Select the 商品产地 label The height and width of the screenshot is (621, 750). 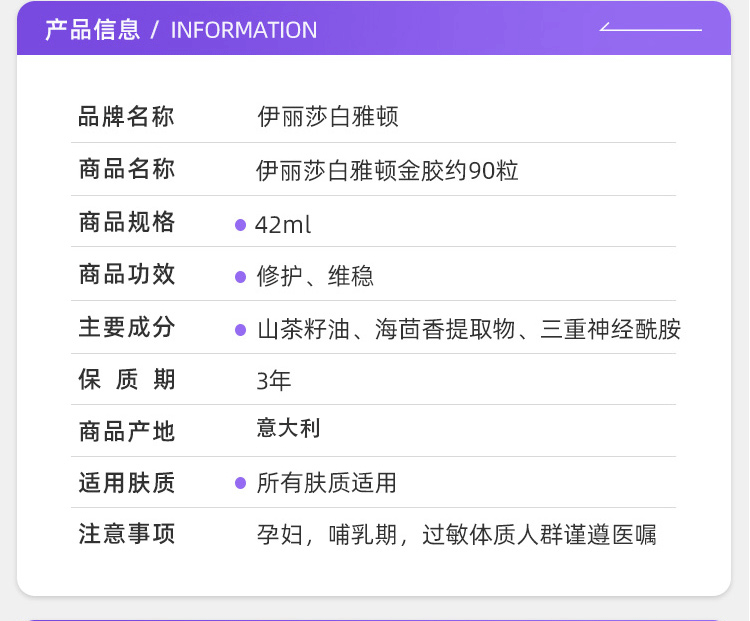[x=126, y=432]
